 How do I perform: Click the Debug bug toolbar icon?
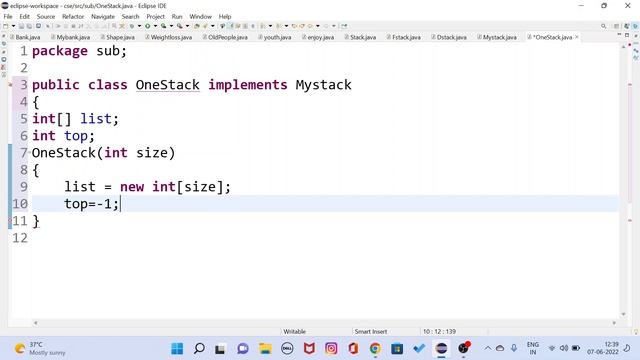point(131,26)
